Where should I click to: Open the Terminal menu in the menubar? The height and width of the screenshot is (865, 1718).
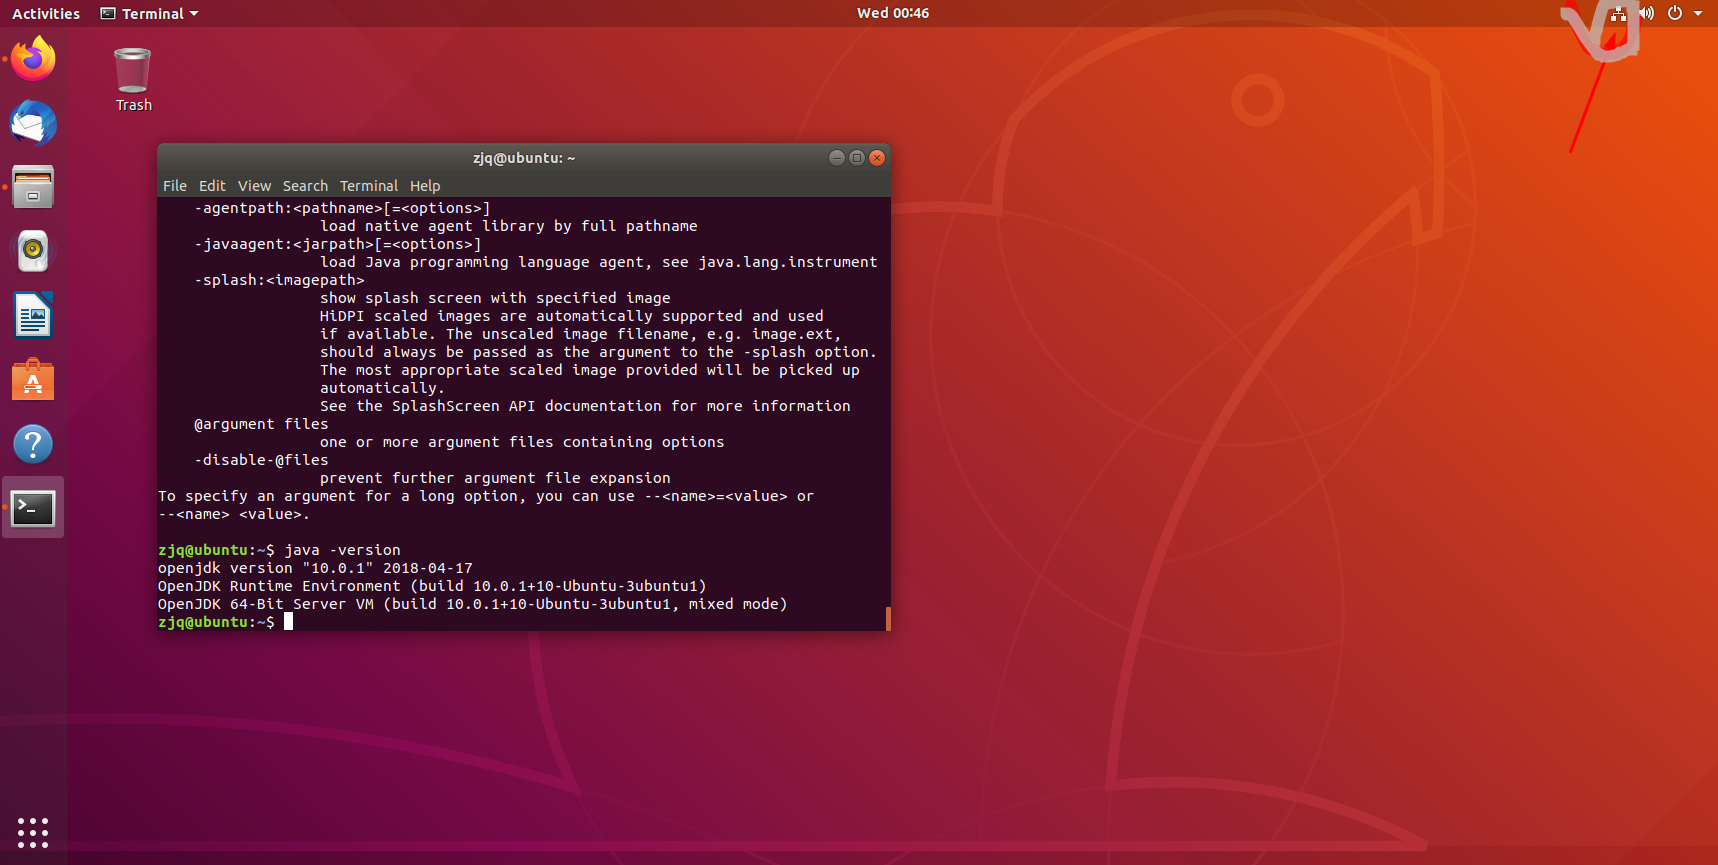(369, 186)
